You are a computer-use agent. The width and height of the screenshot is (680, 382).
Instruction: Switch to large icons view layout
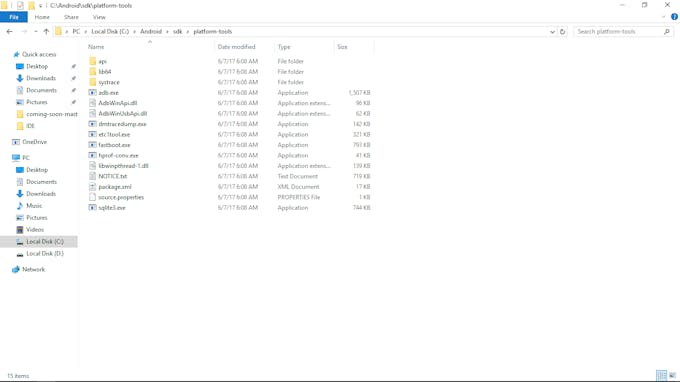coord(672,375)
